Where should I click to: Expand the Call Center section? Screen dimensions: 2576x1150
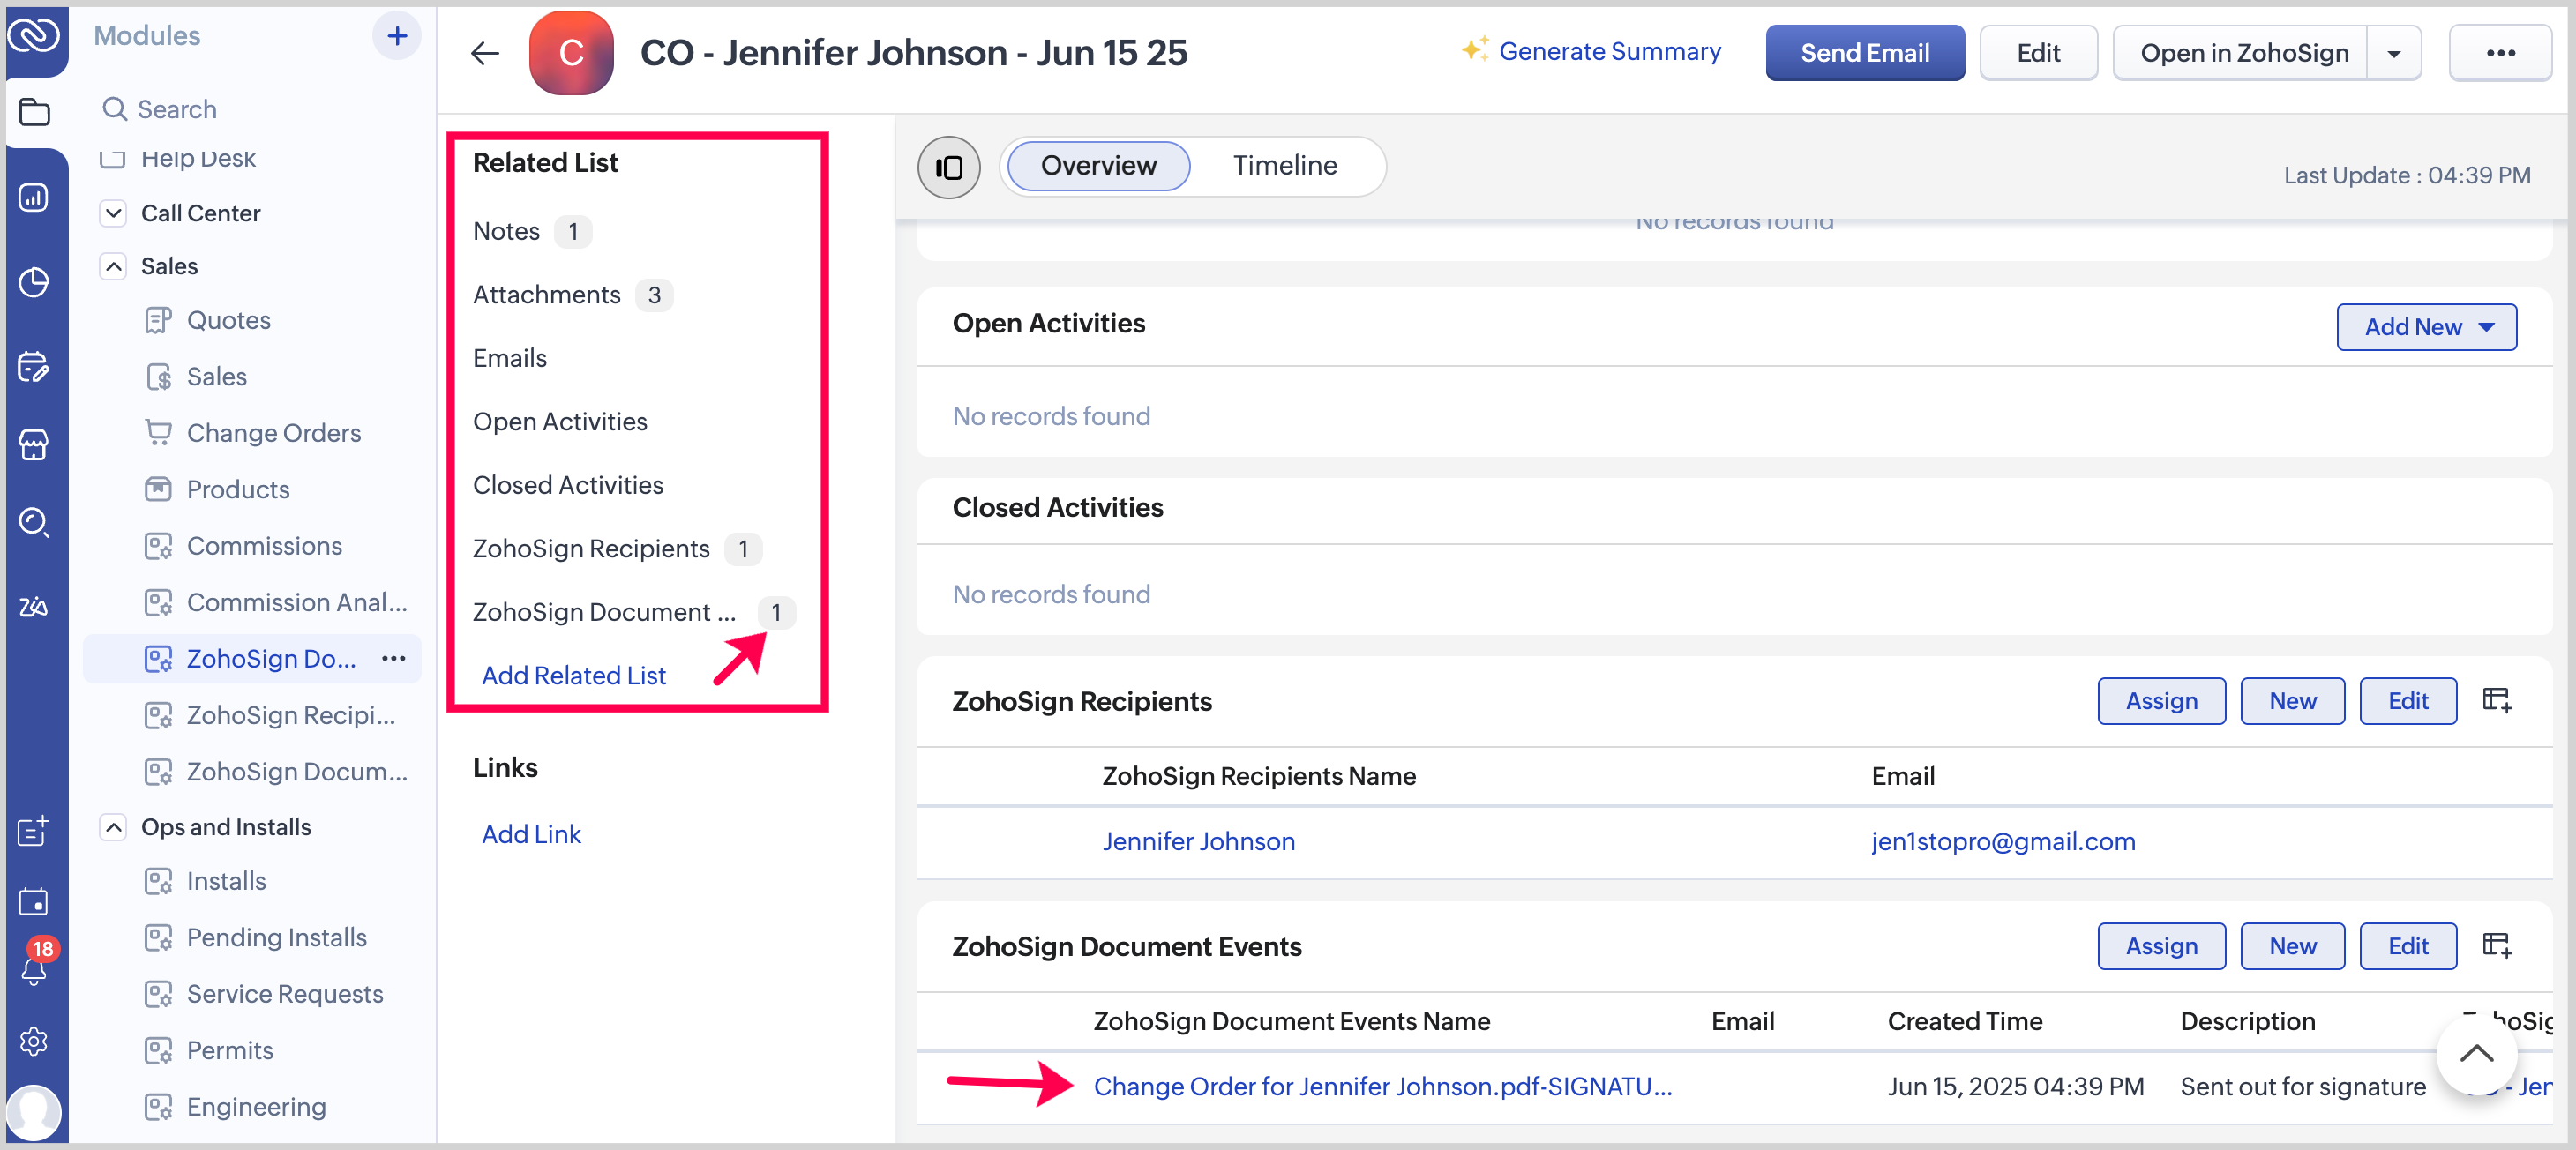click(114, 213)
